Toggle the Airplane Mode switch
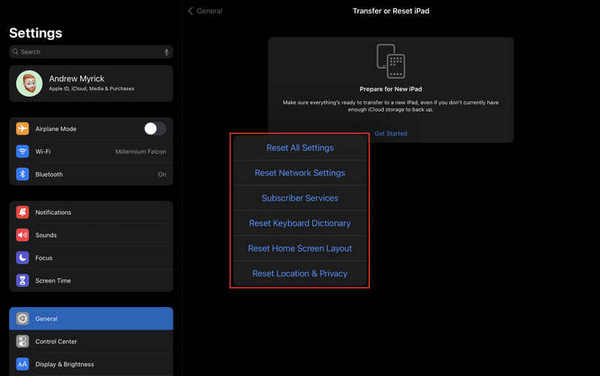600x376 pixels. (x=155, y=129)
